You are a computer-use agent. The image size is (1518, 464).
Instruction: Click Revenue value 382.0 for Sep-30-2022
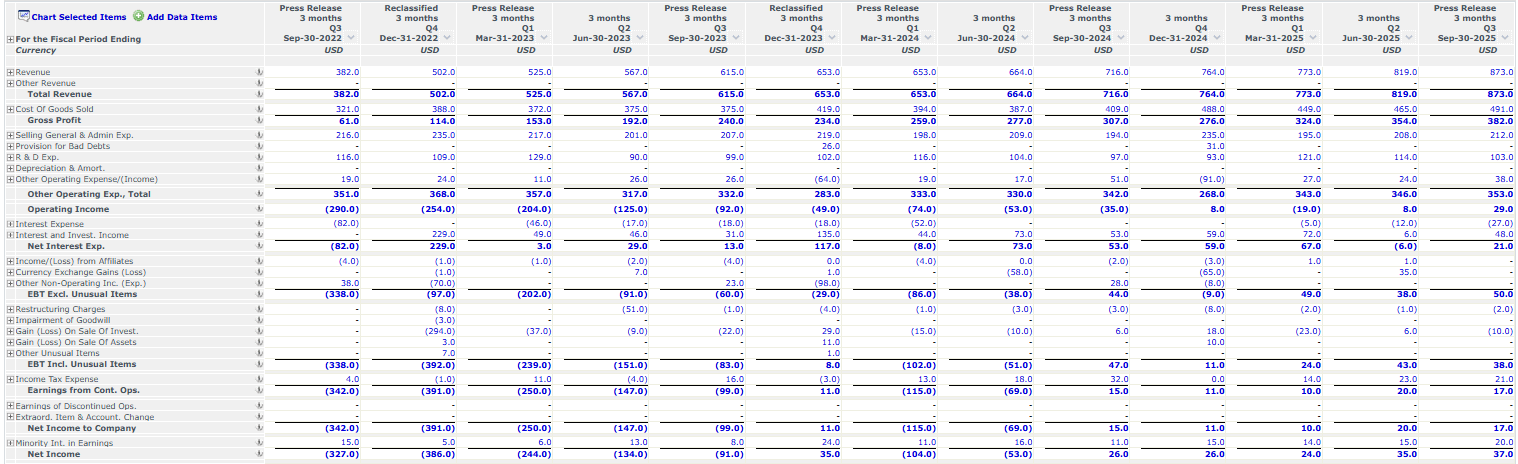click(346, 73)
